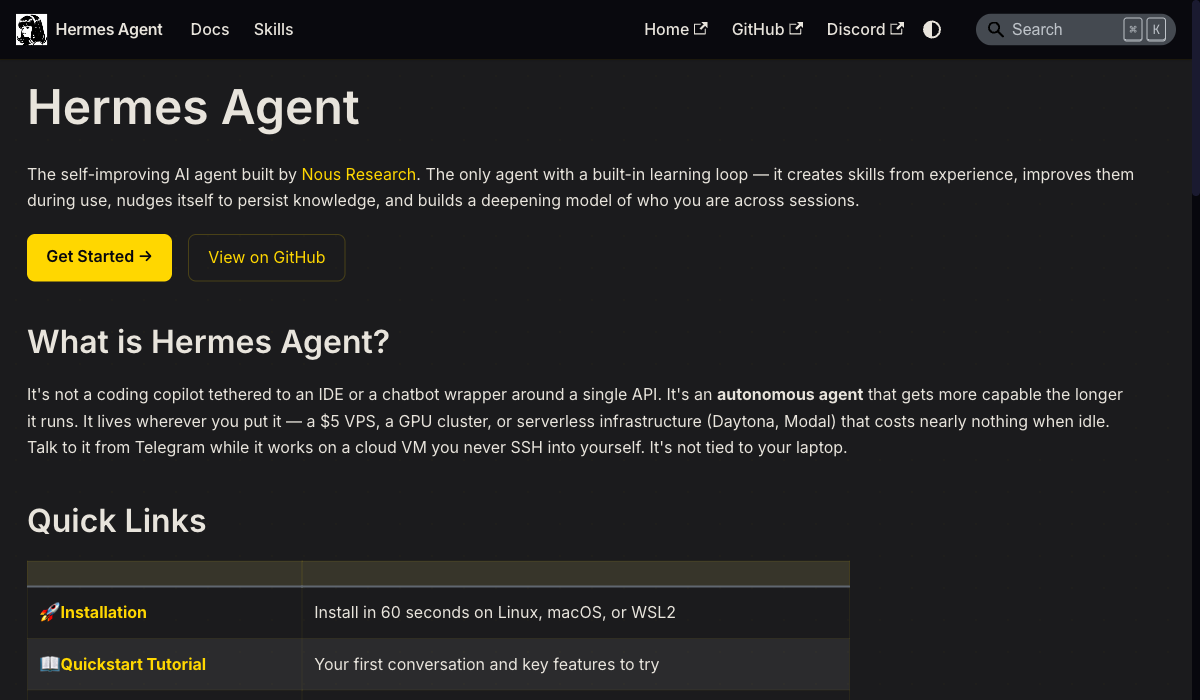Click the external link icon beside GitHub
Viewport: 1200px width, 700px height.
795,28
